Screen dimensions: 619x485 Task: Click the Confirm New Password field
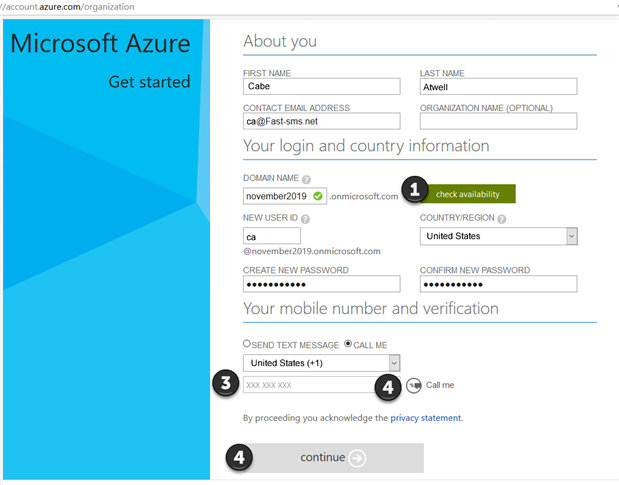pos(499,284)
